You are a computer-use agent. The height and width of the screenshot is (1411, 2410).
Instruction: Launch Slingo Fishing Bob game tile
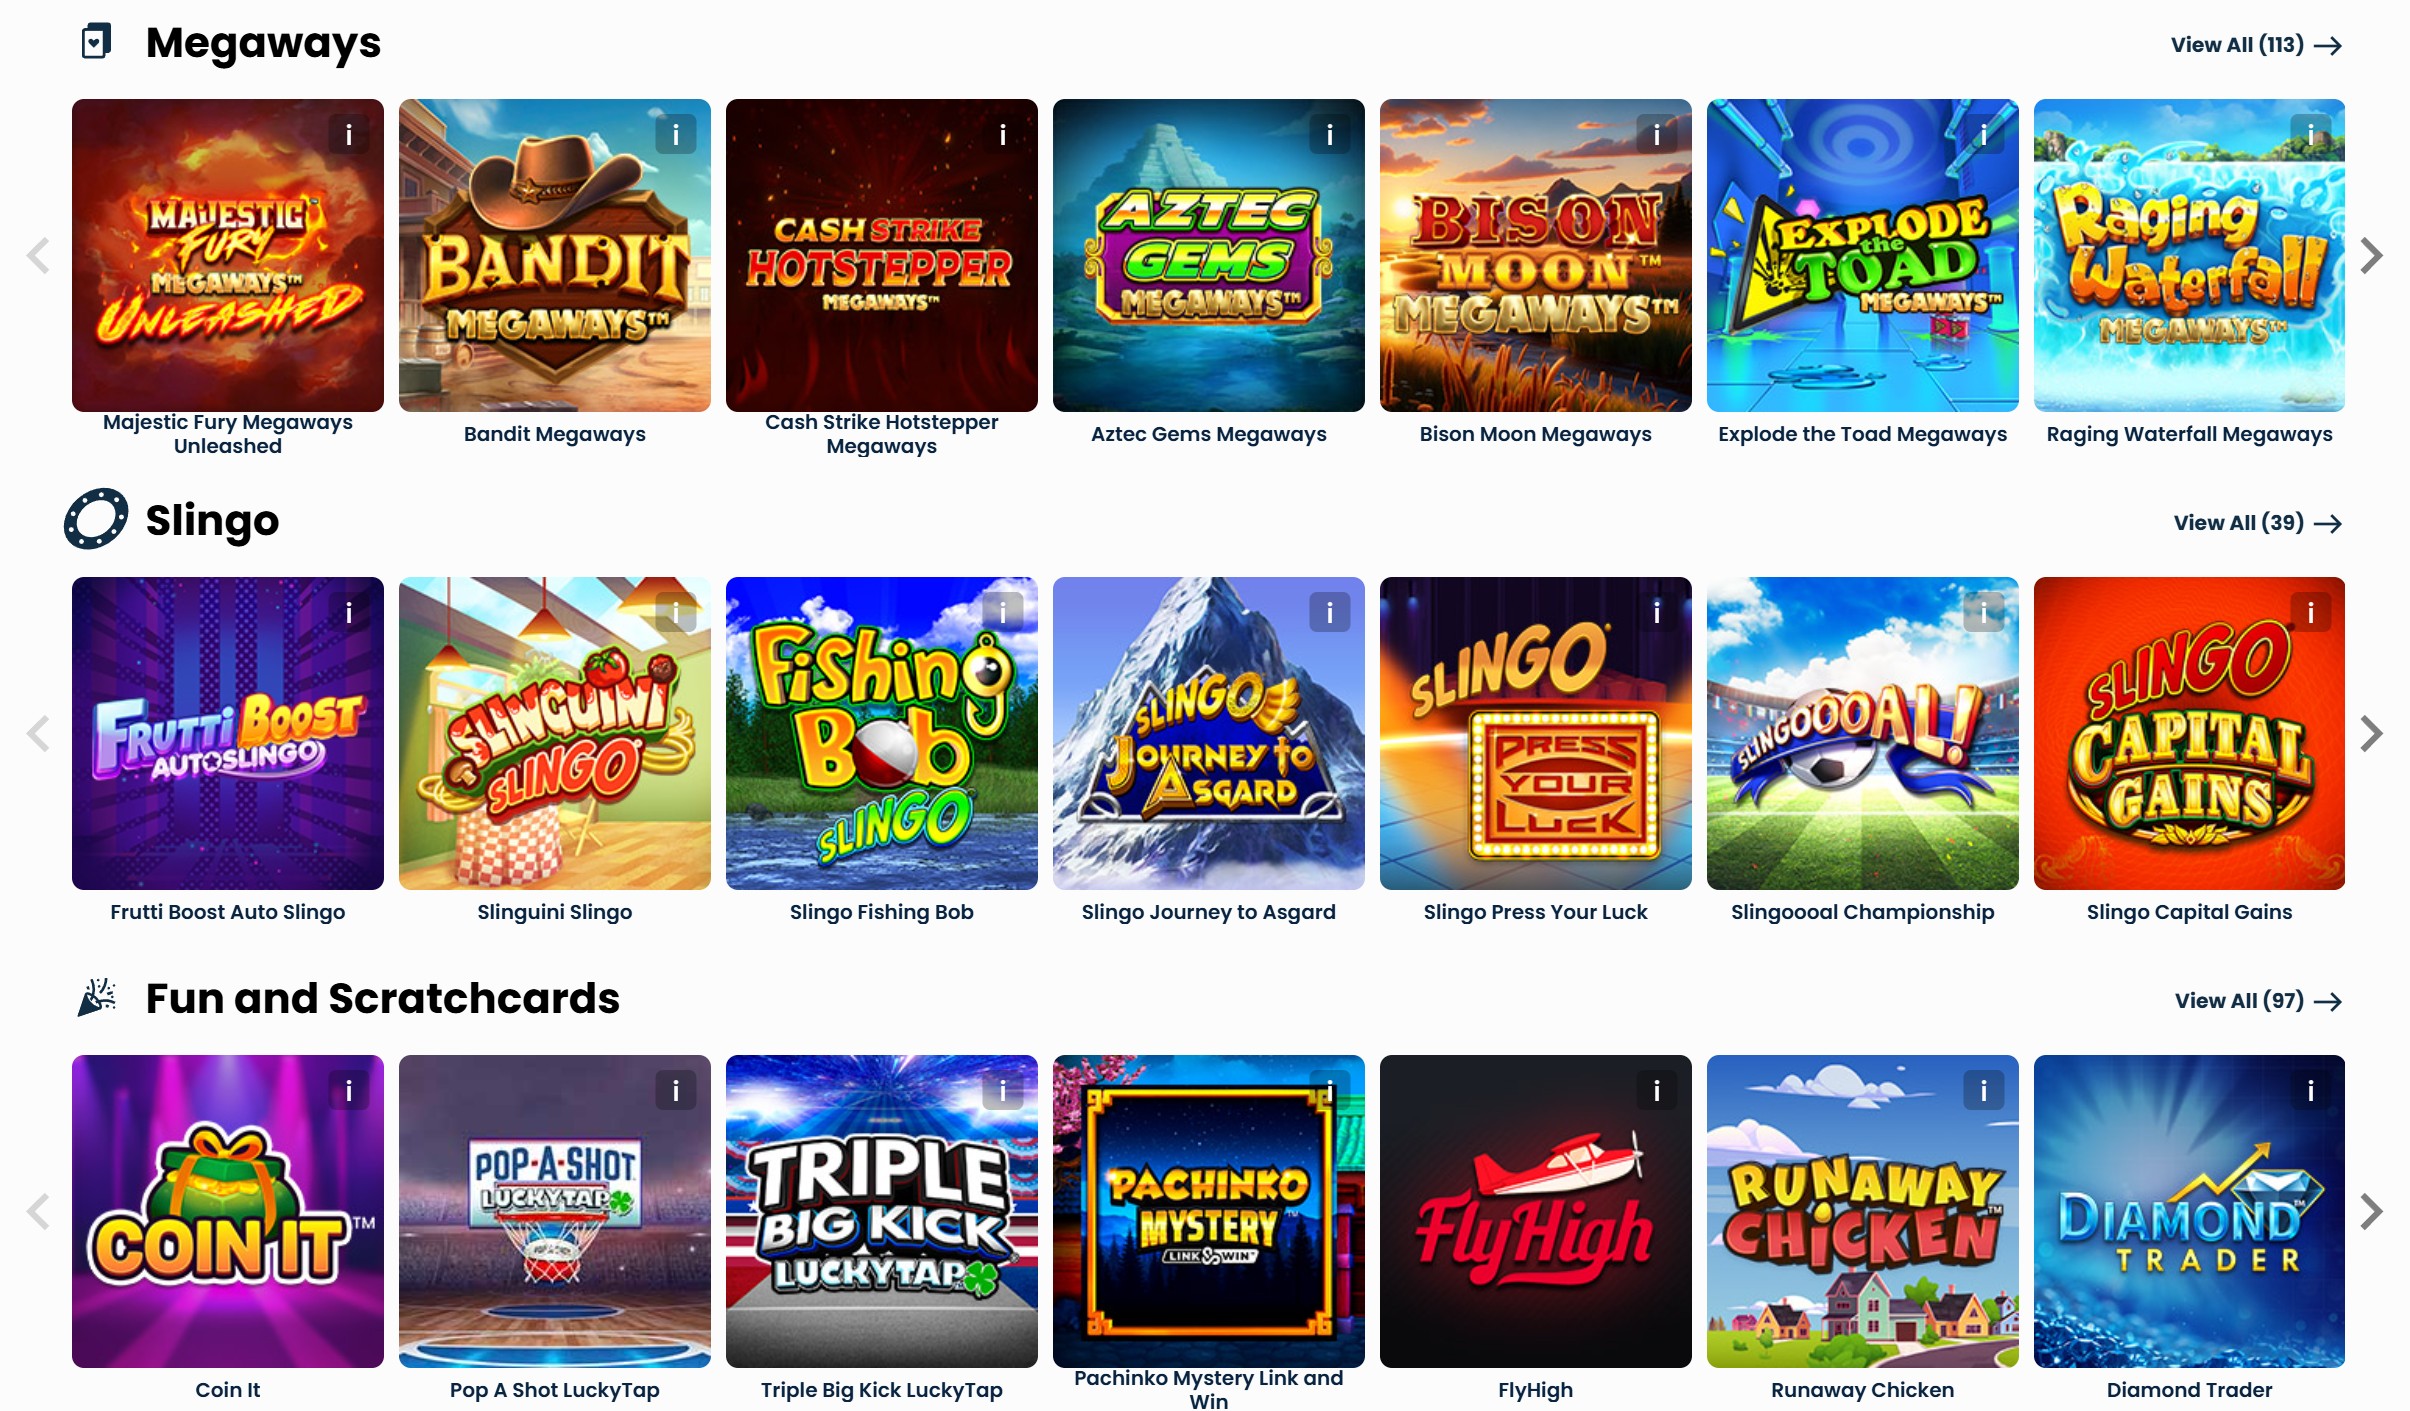[882, 733]
